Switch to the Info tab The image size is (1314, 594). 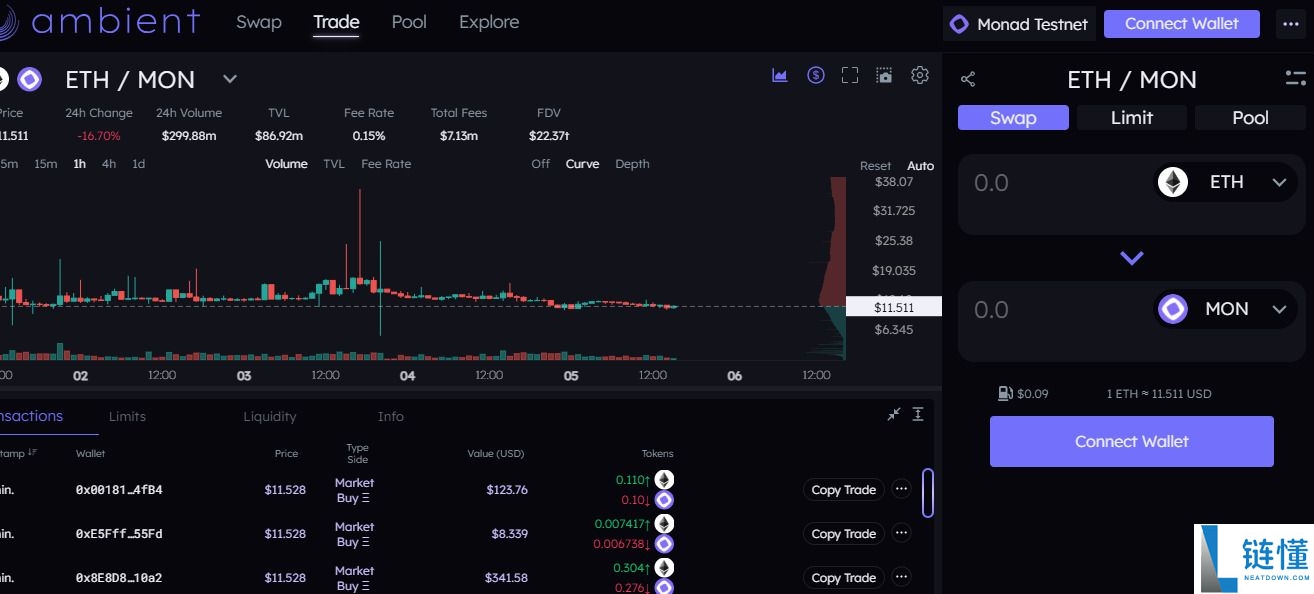click(x=391, y=416)
